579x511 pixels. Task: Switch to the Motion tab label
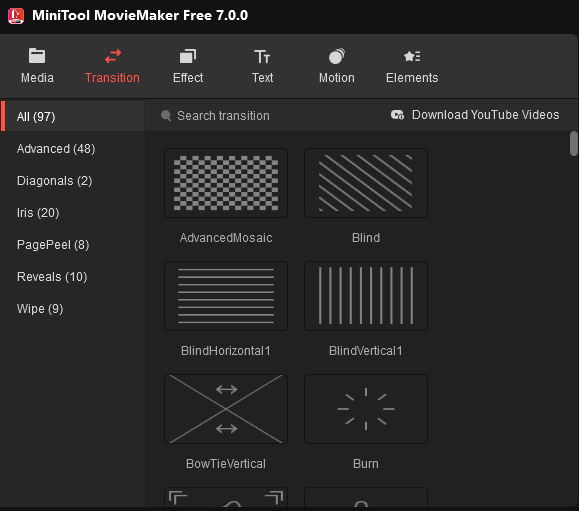(x=337, y=78)
